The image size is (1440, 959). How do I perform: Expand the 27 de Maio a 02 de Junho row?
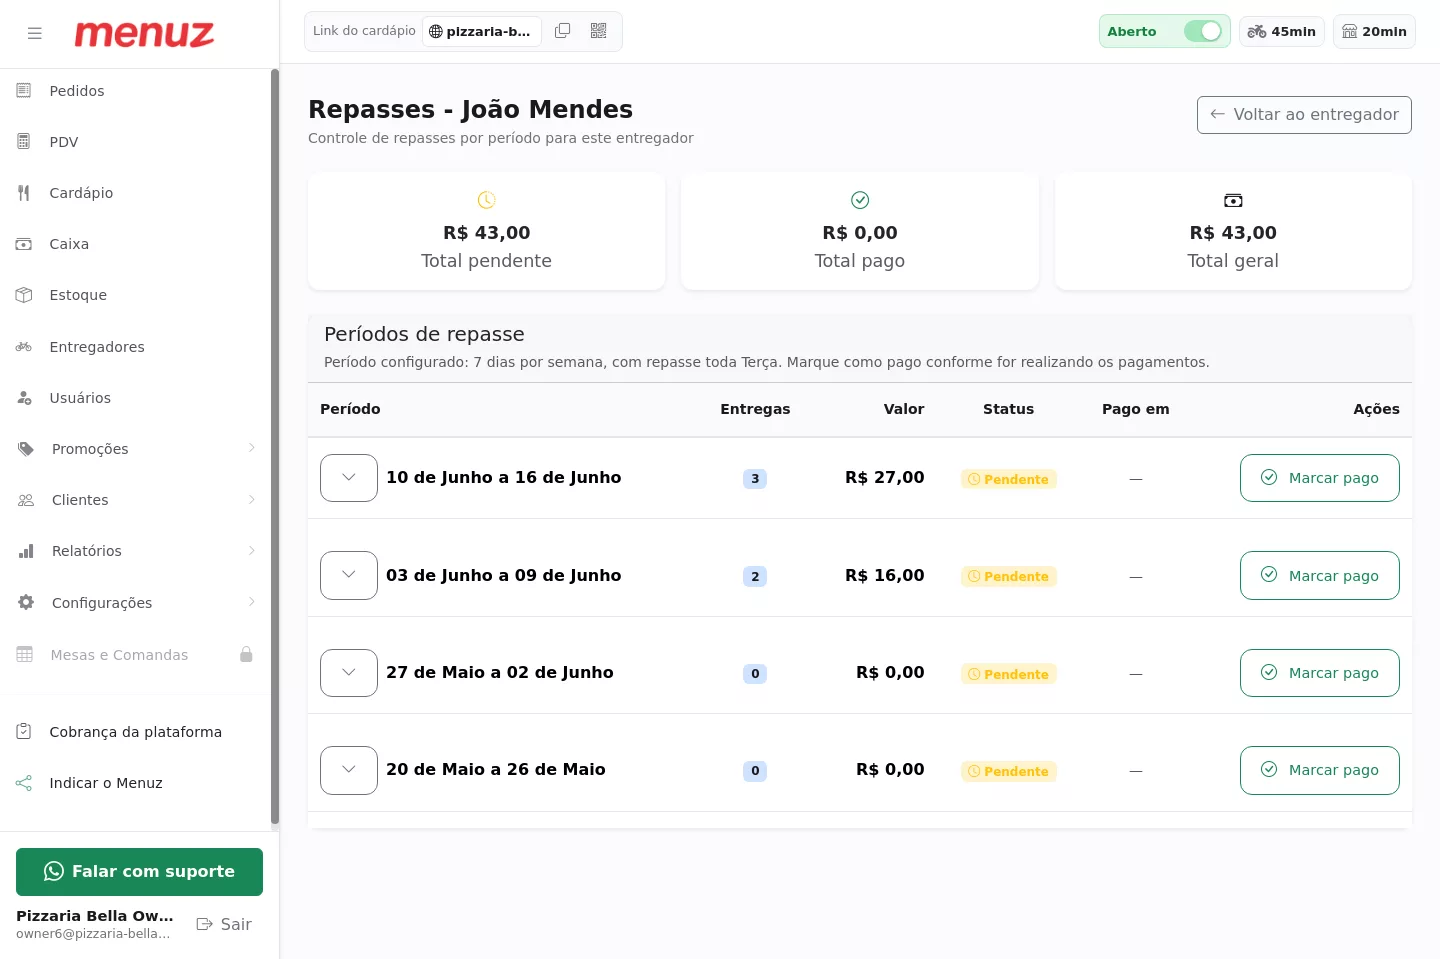(349, 673)
